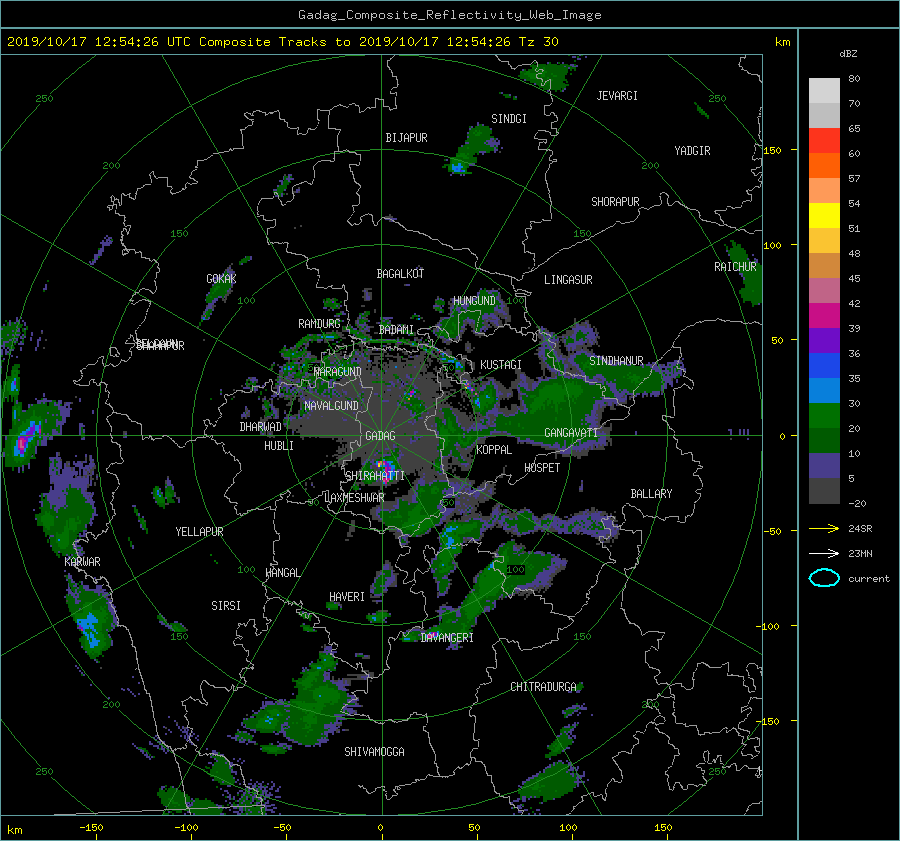Click the 0 km mark on bottom axis
Screen dimensions: 900x841
(x=380, y=828)
